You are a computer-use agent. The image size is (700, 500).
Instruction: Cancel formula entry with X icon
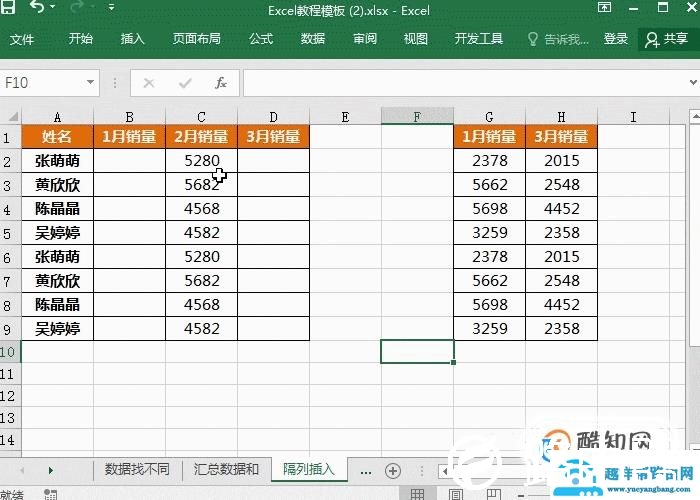coord(149,83)
